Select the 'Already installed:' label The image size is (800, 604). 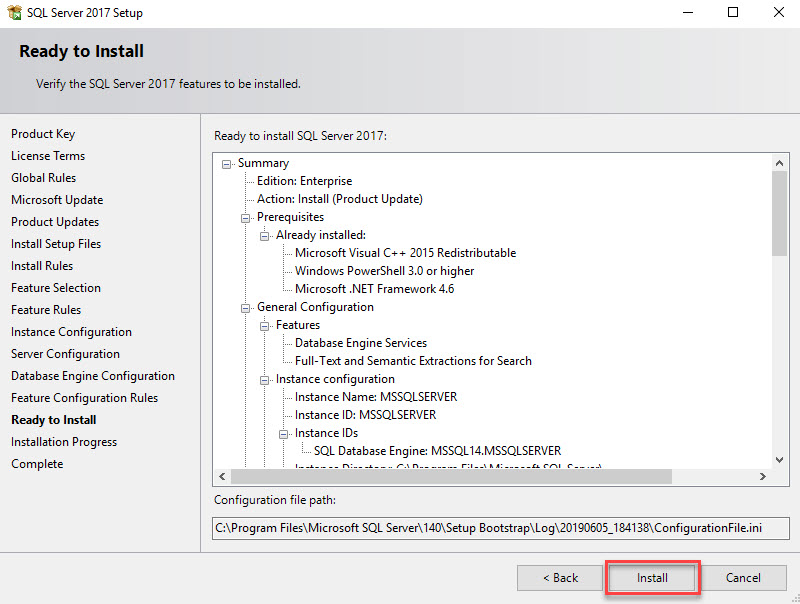tap(321, 235)
